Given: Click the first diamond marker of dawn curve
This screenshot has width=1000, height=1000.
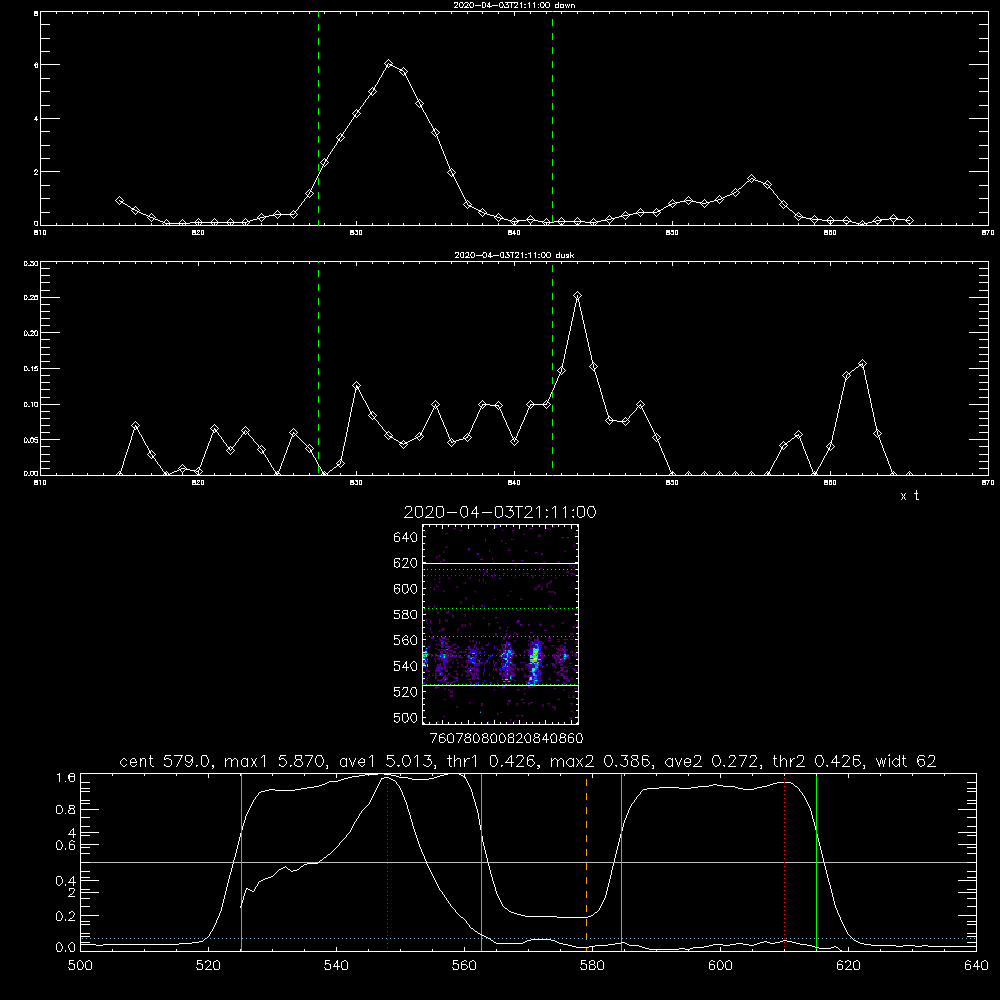Looking at the screenshot, I should coord(119,200).
